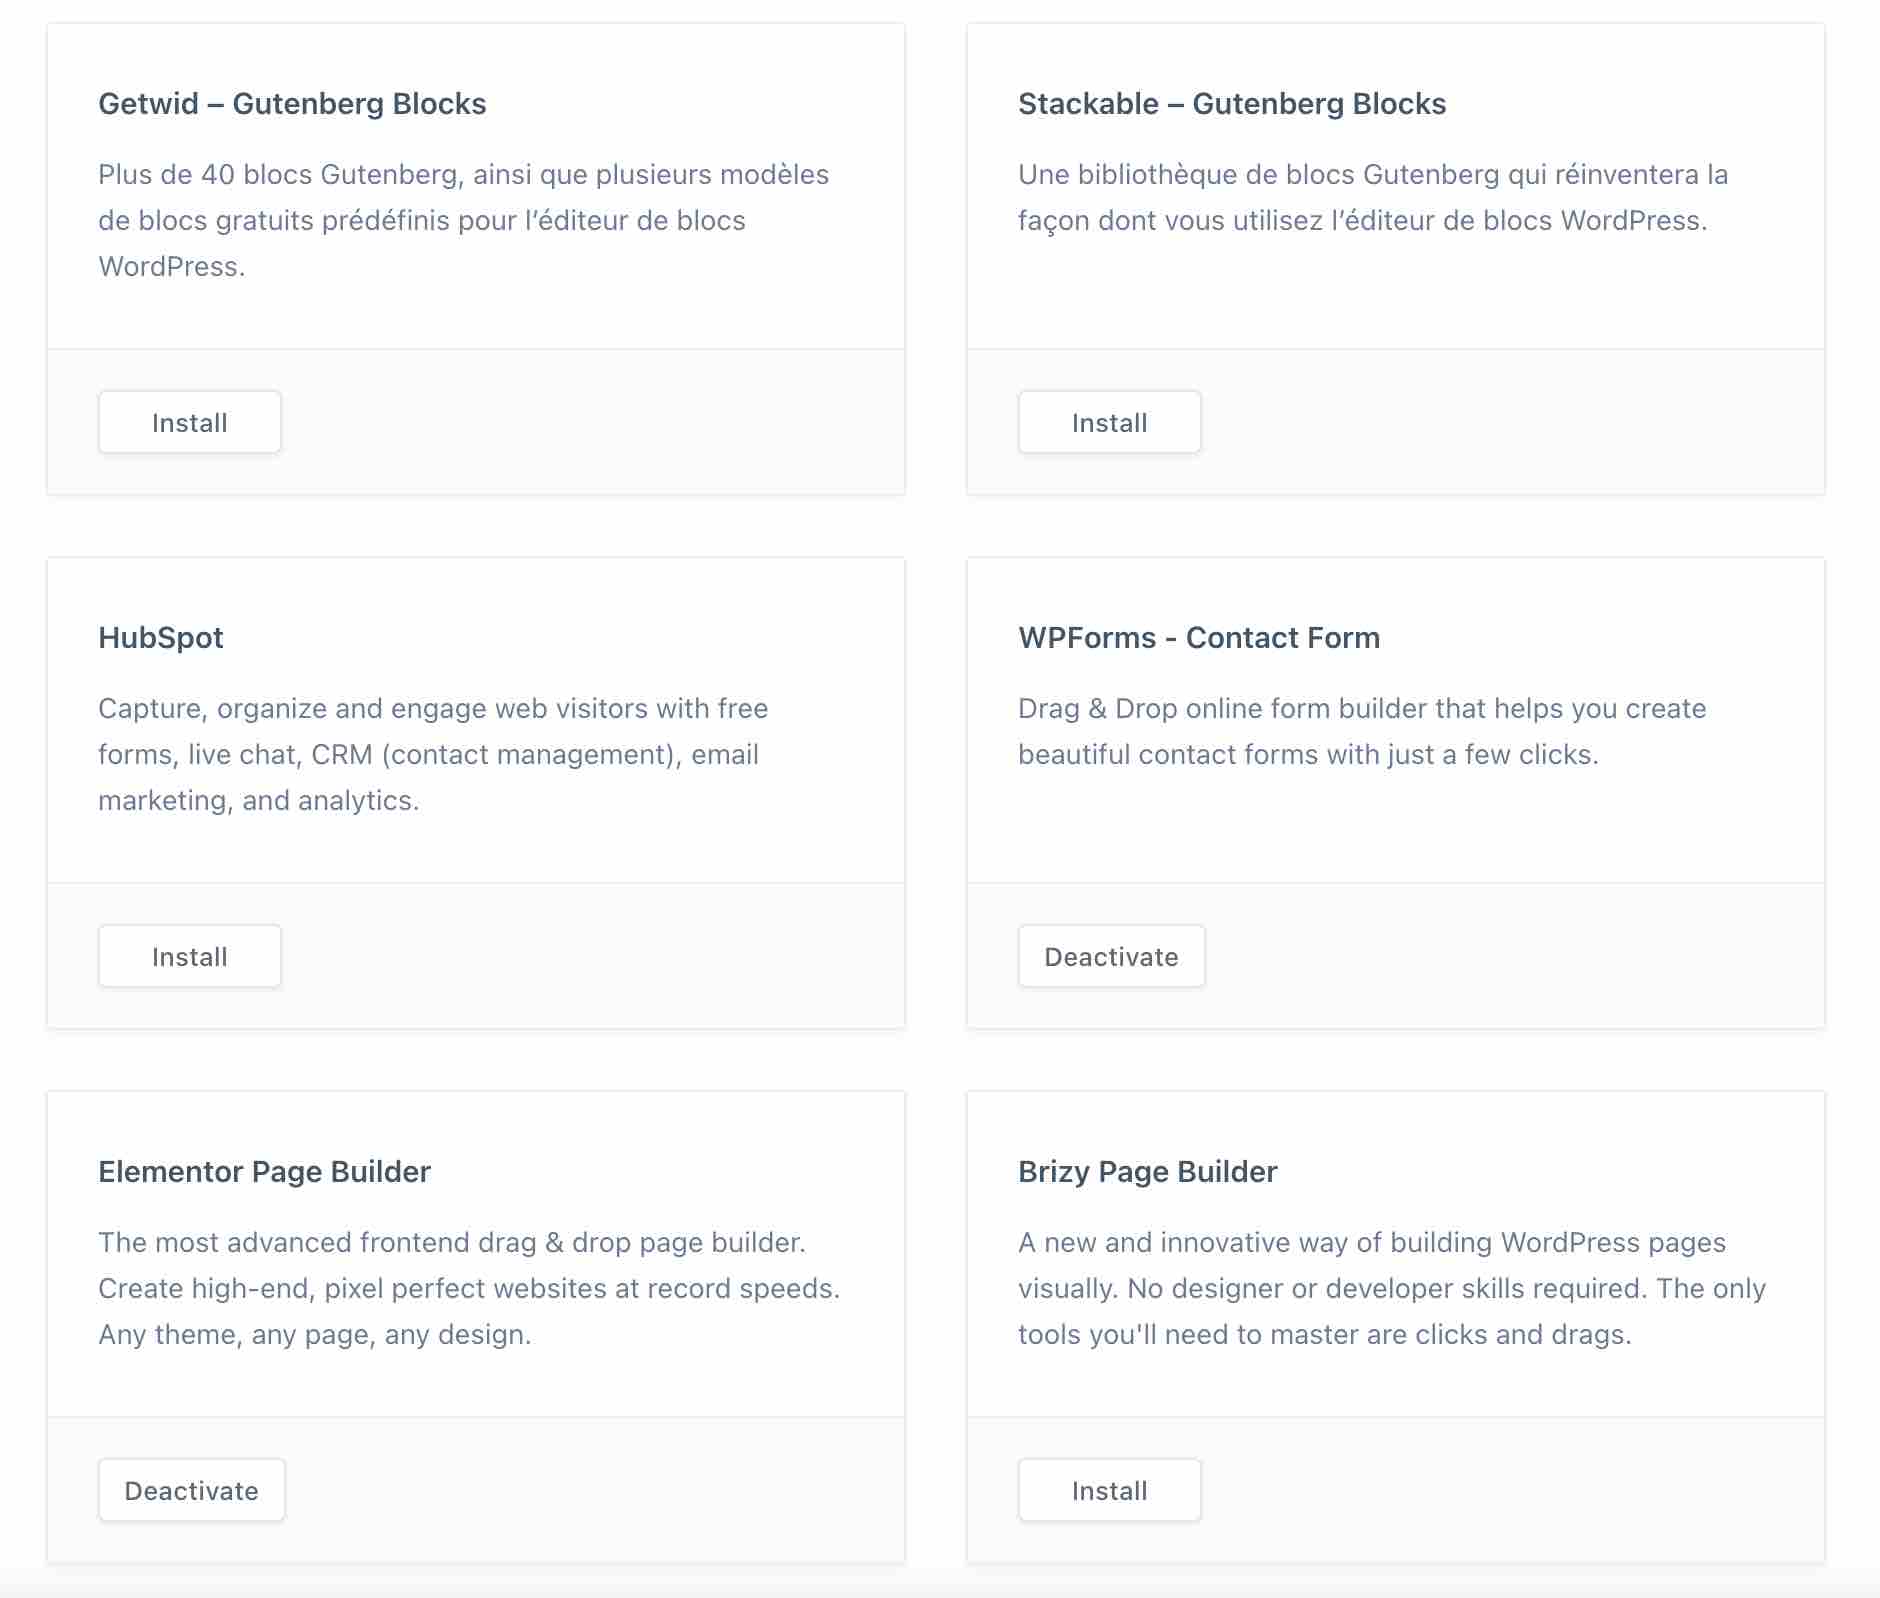The width and height of the screenshot is (1880, 1598).
Task: Click the WPForms - Contact Form heading
Action: pos(1199,638)
